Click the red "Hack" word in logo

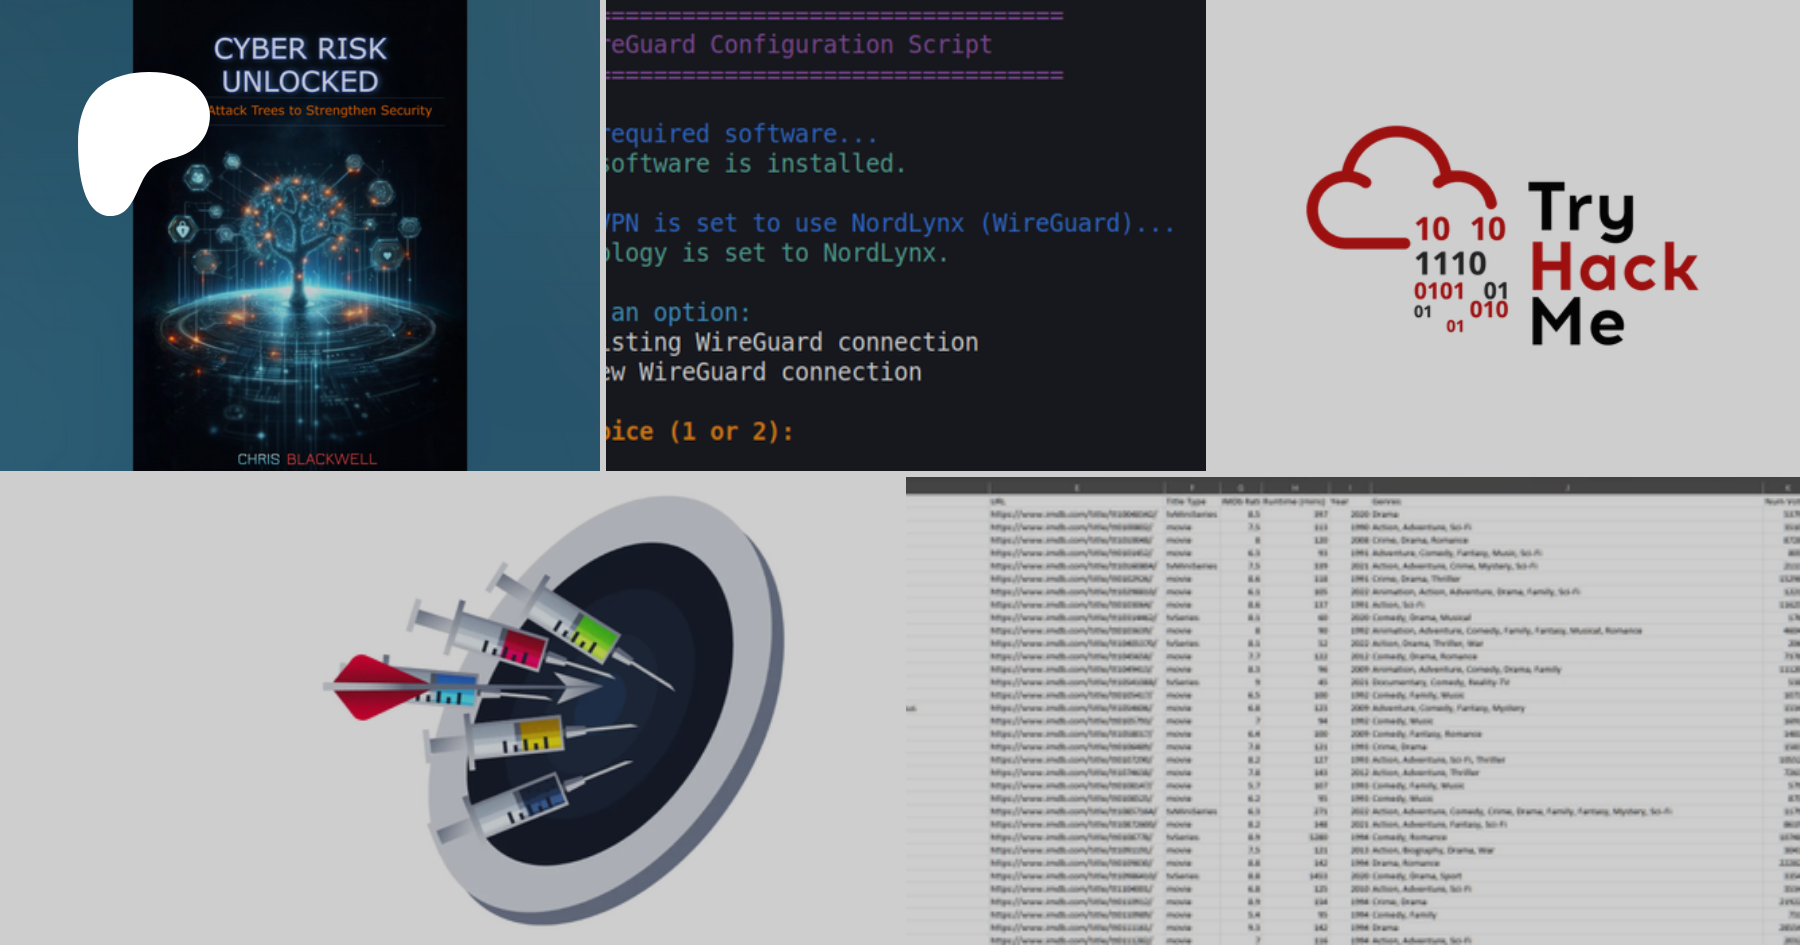(1613, 267)
